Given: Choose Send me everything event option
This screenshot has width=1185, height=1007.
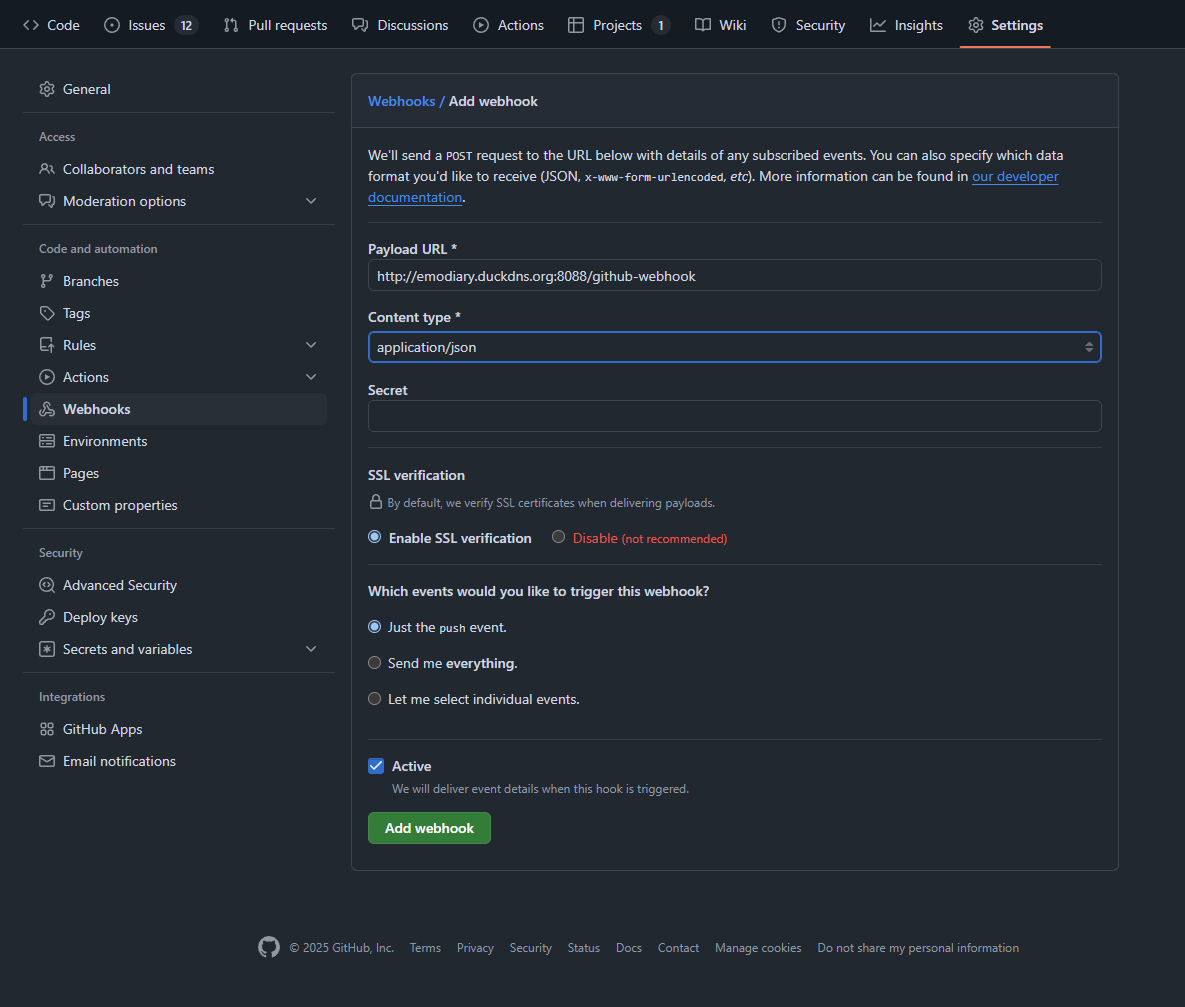Looking at the screenshot, I should pos(374,662).
